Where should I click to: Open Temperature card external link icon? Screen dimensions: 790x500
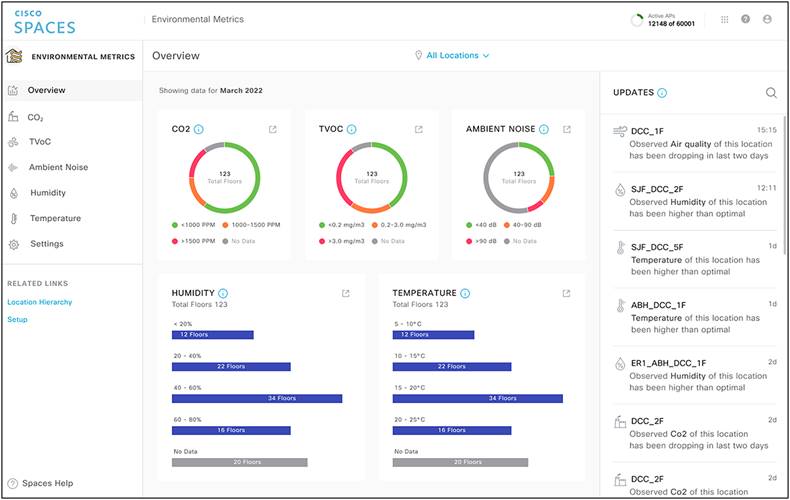[566, 293]
